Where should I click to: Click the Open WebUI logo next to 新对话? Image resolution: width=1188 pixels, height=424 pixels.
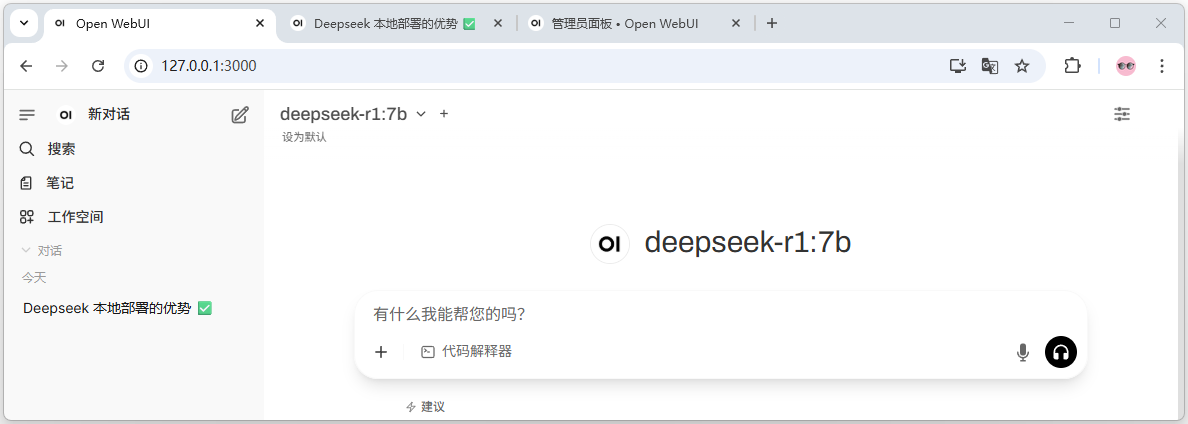coord(66,115)
